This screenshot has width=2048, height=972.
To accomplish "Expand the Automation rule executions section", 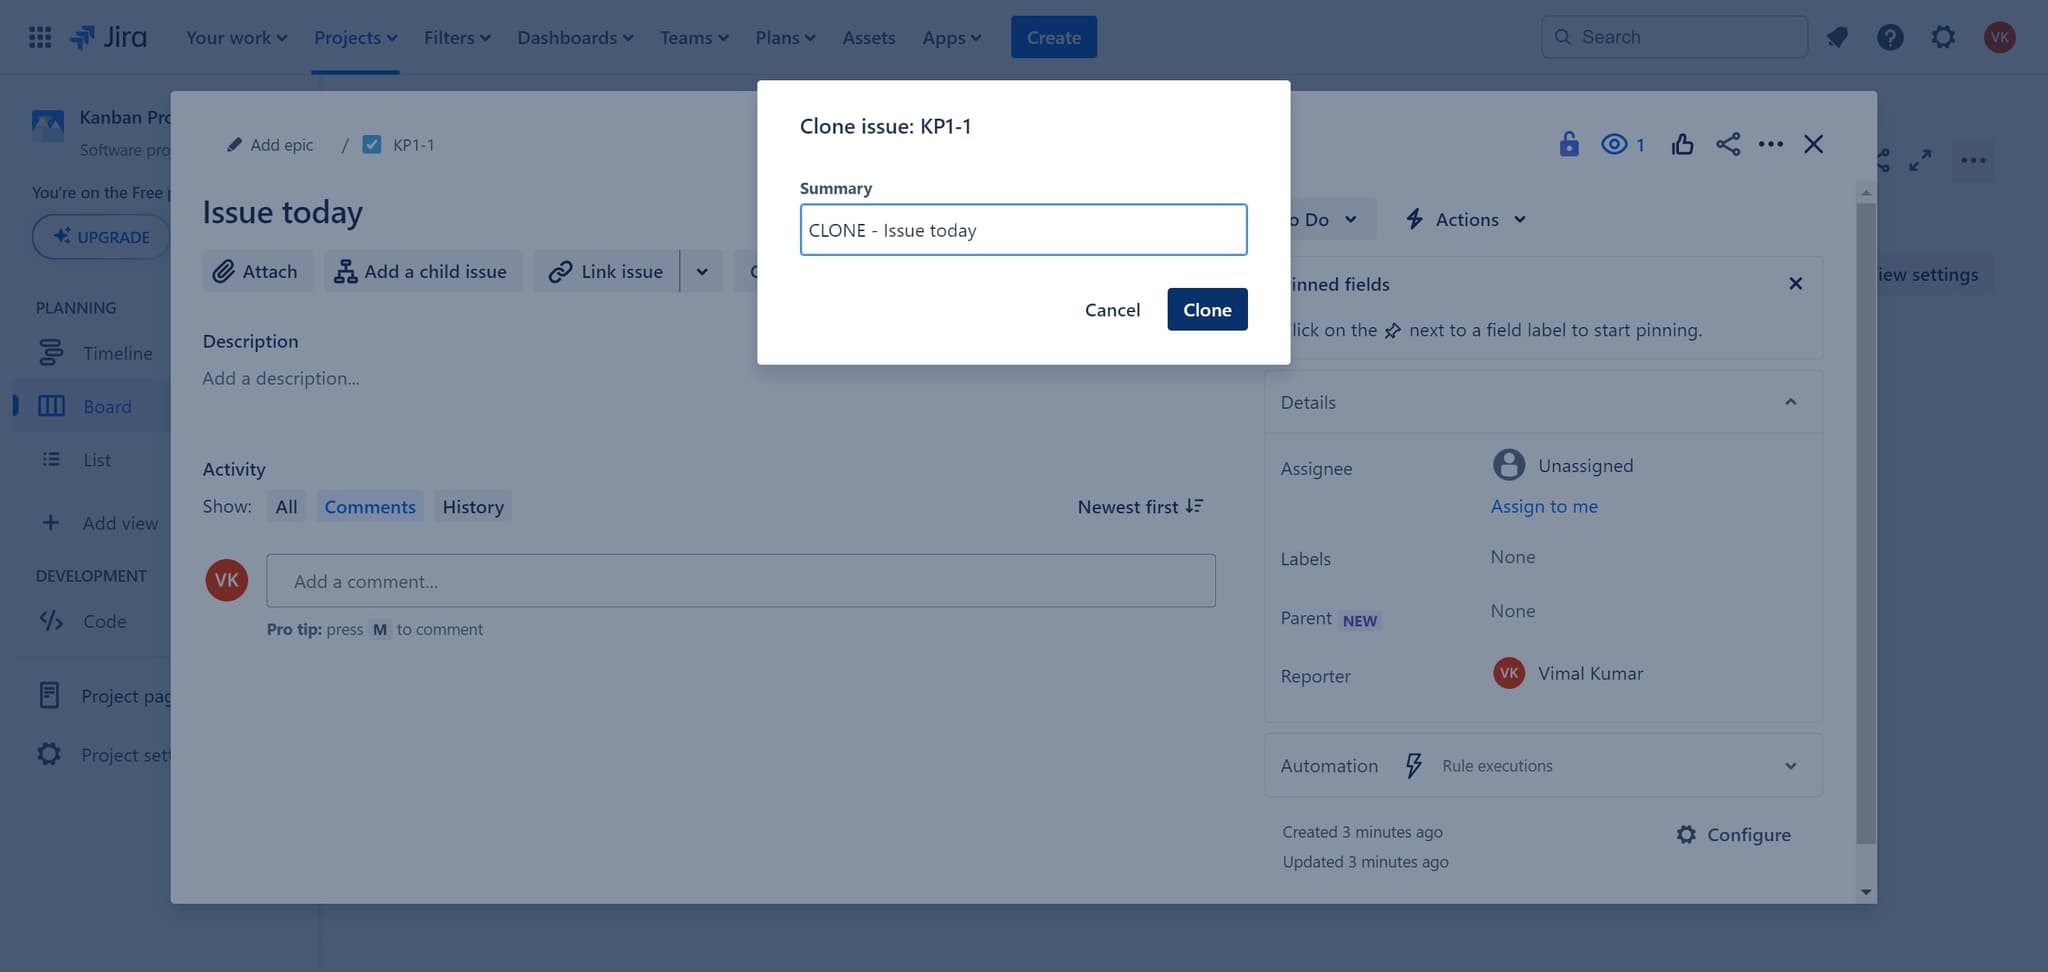I will coord(1790,766).
